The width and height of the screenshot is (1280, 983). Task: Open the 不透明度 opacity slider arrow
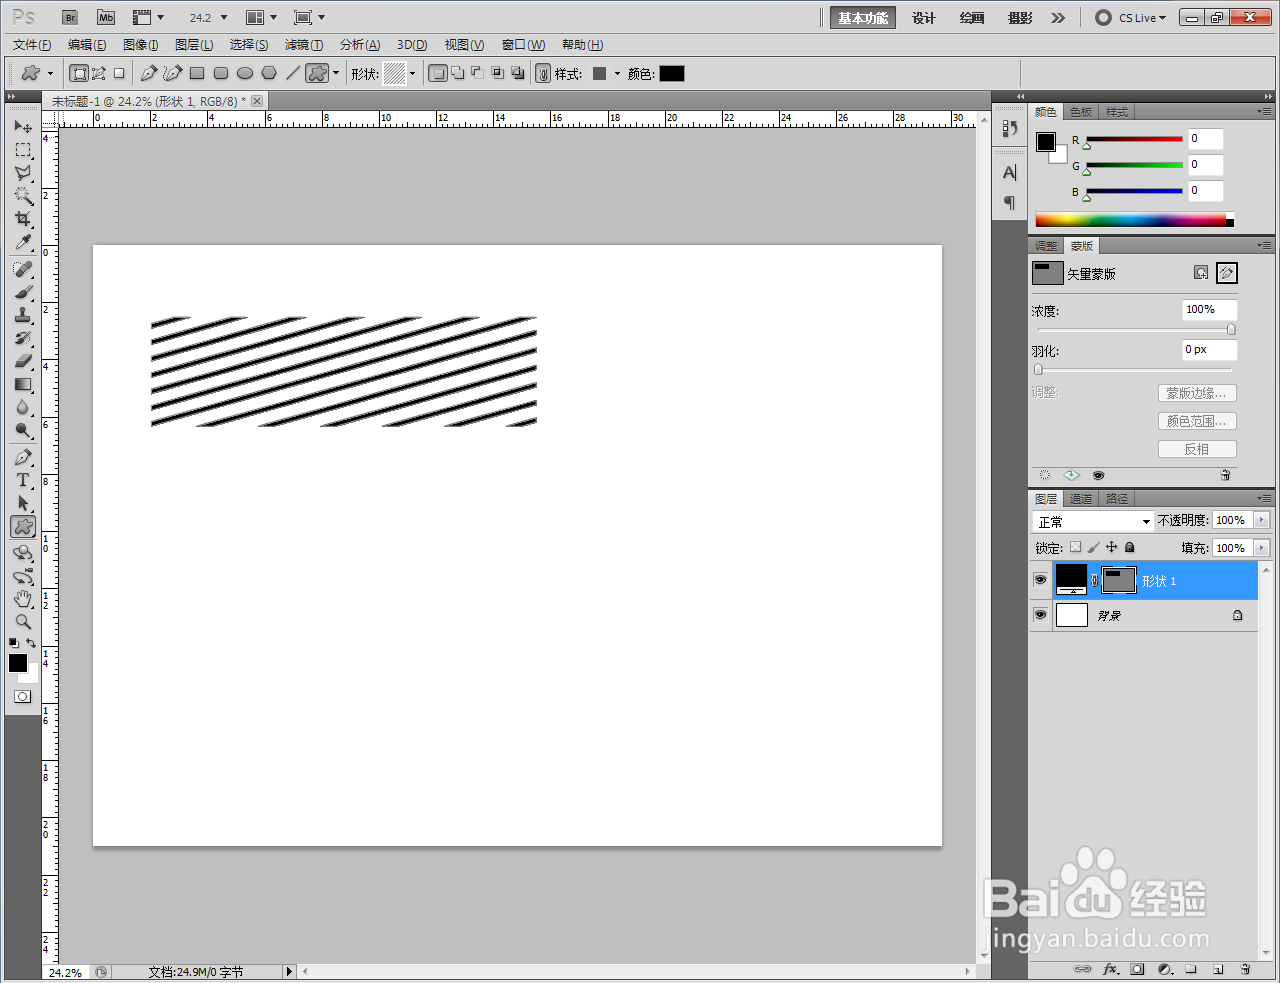1262,520
